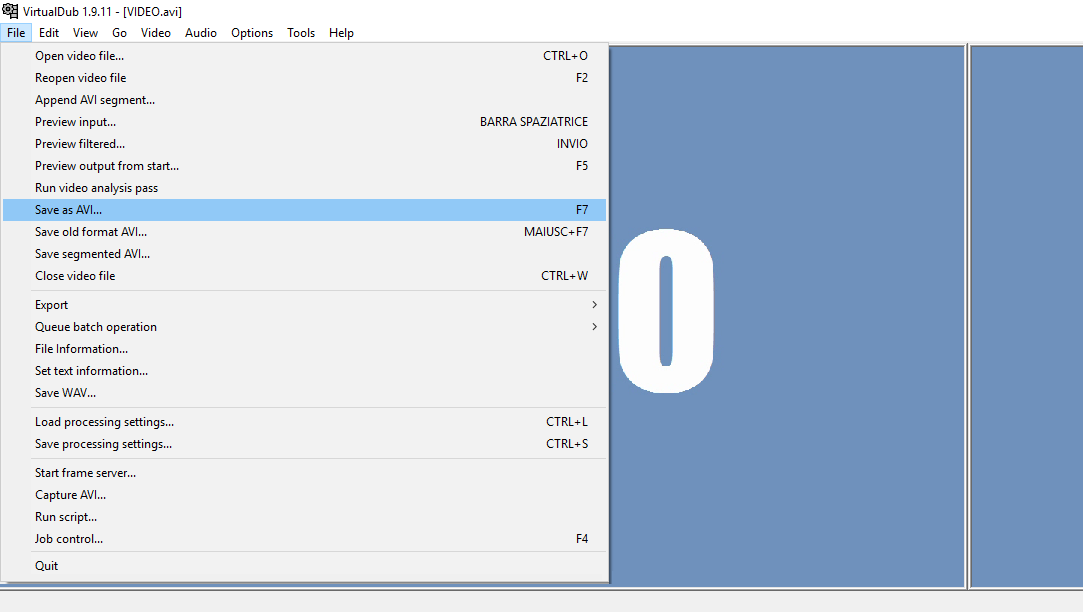This screenshot has height=612, width=1083.
Task: Open the Tools menu
Action: (301, 32)
